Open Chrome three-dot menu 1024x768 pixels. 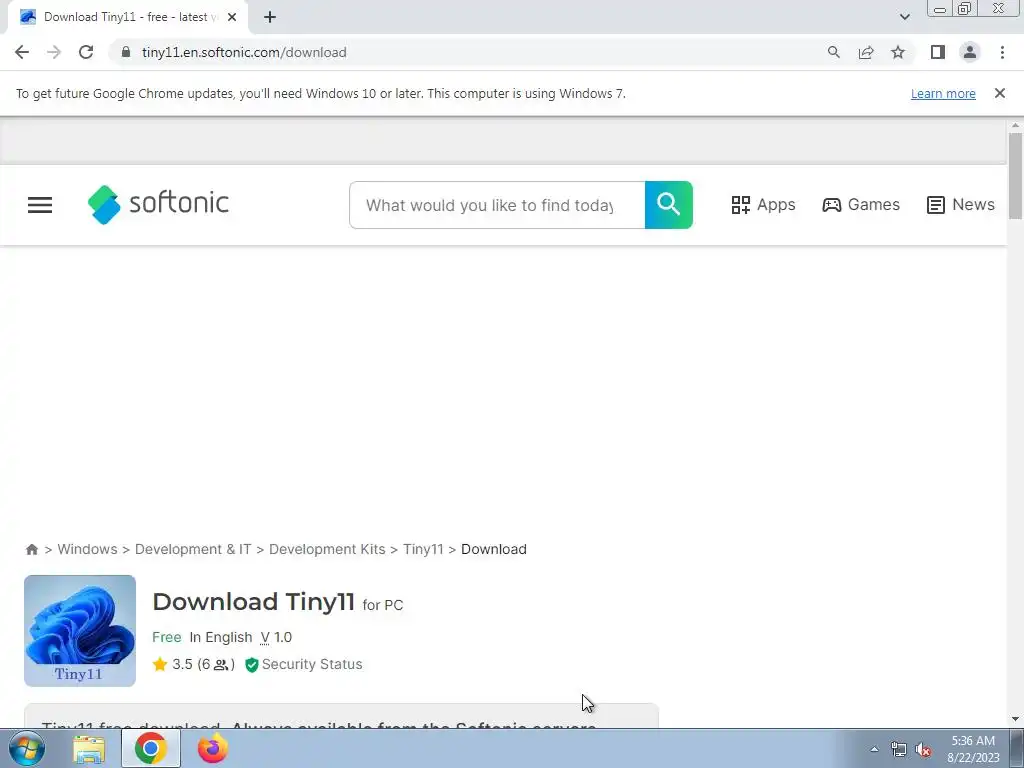tap(1002, 52)
